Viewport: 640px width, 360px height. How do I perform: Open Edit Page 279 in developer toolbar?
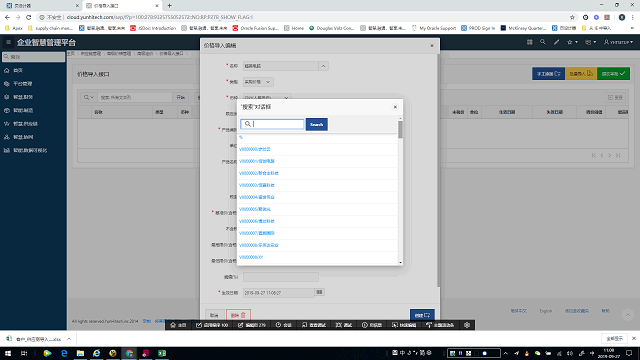[251, 325]
